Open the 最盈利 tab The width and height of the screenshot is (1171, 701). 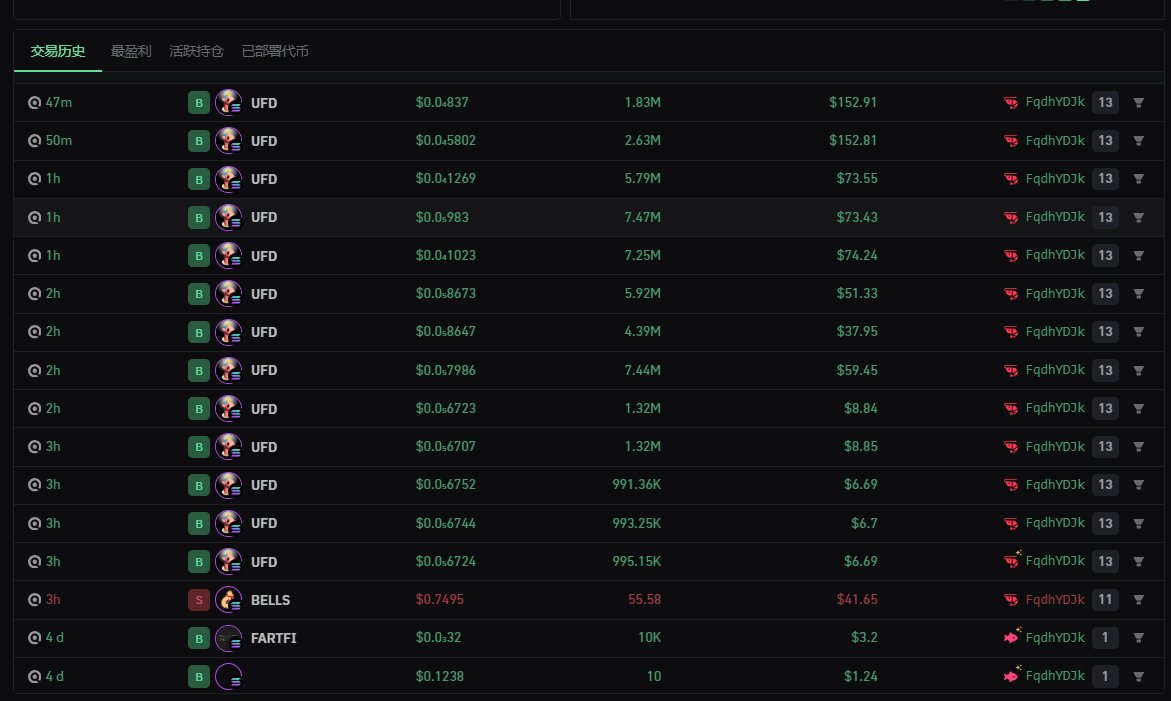(x=131, y=51)
